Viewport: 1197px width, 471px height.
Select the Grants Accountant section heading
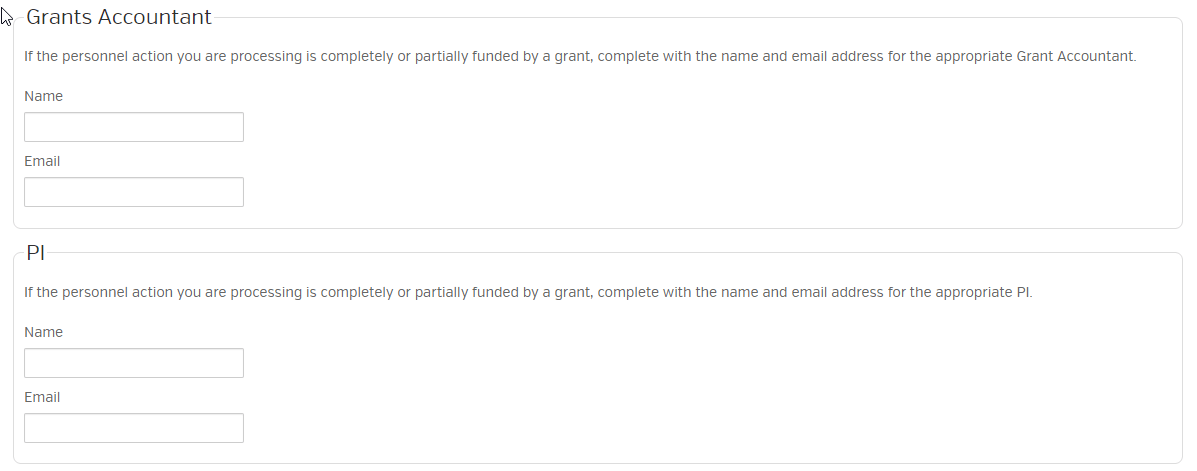tap(119, 17)
